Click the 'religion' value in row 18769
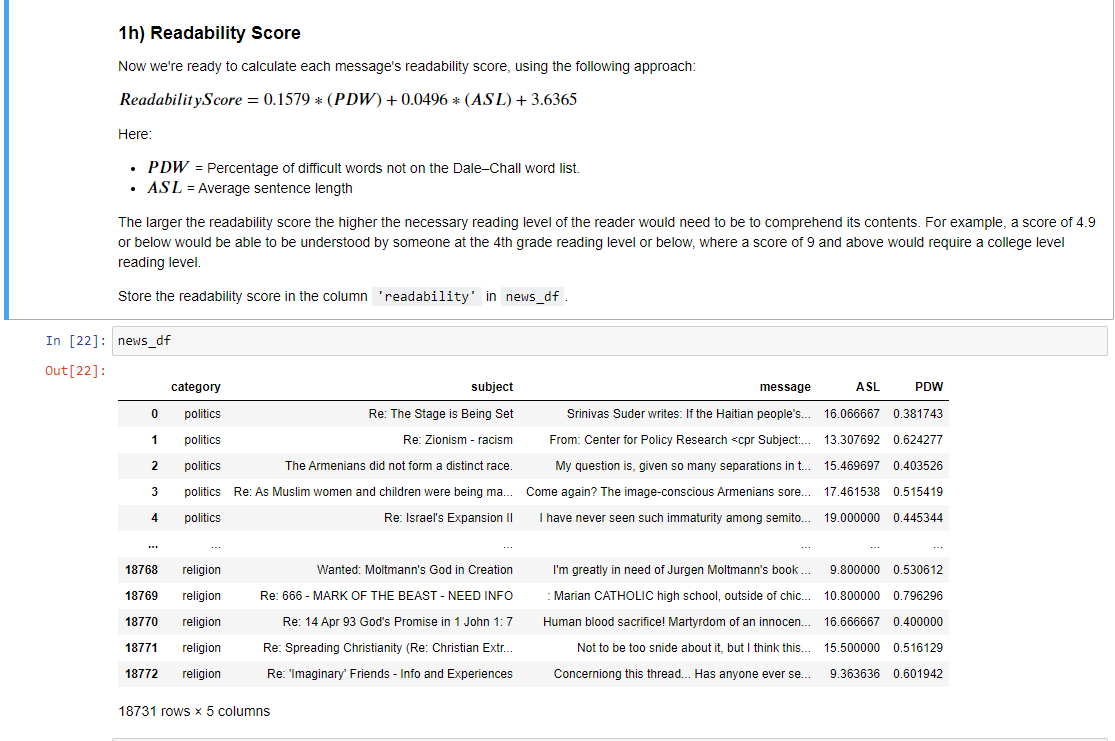 [x=203, y=595]
